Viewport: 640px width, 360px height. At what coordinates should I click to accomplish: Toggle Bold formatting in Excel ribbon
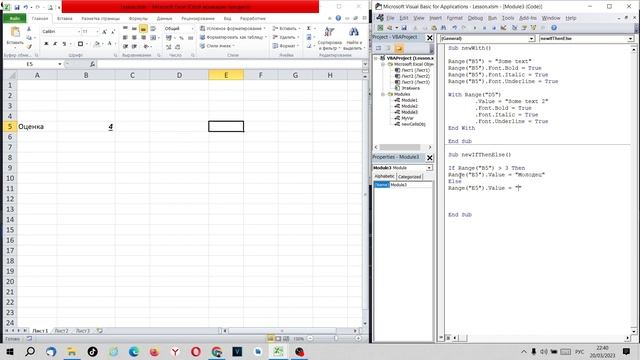coord(46,43)
